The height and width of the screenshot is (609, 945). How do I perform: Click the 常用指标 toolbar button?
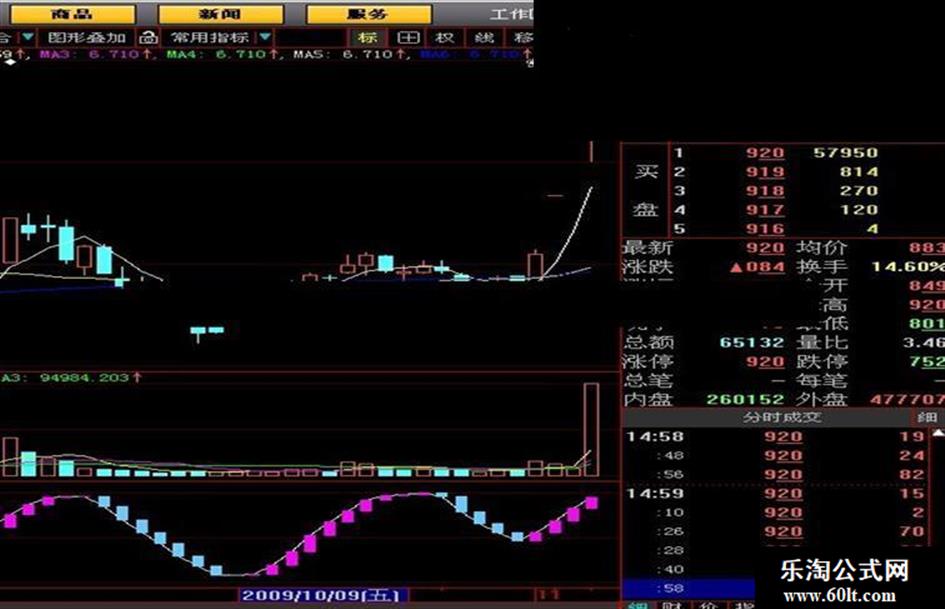coord(209,37)
